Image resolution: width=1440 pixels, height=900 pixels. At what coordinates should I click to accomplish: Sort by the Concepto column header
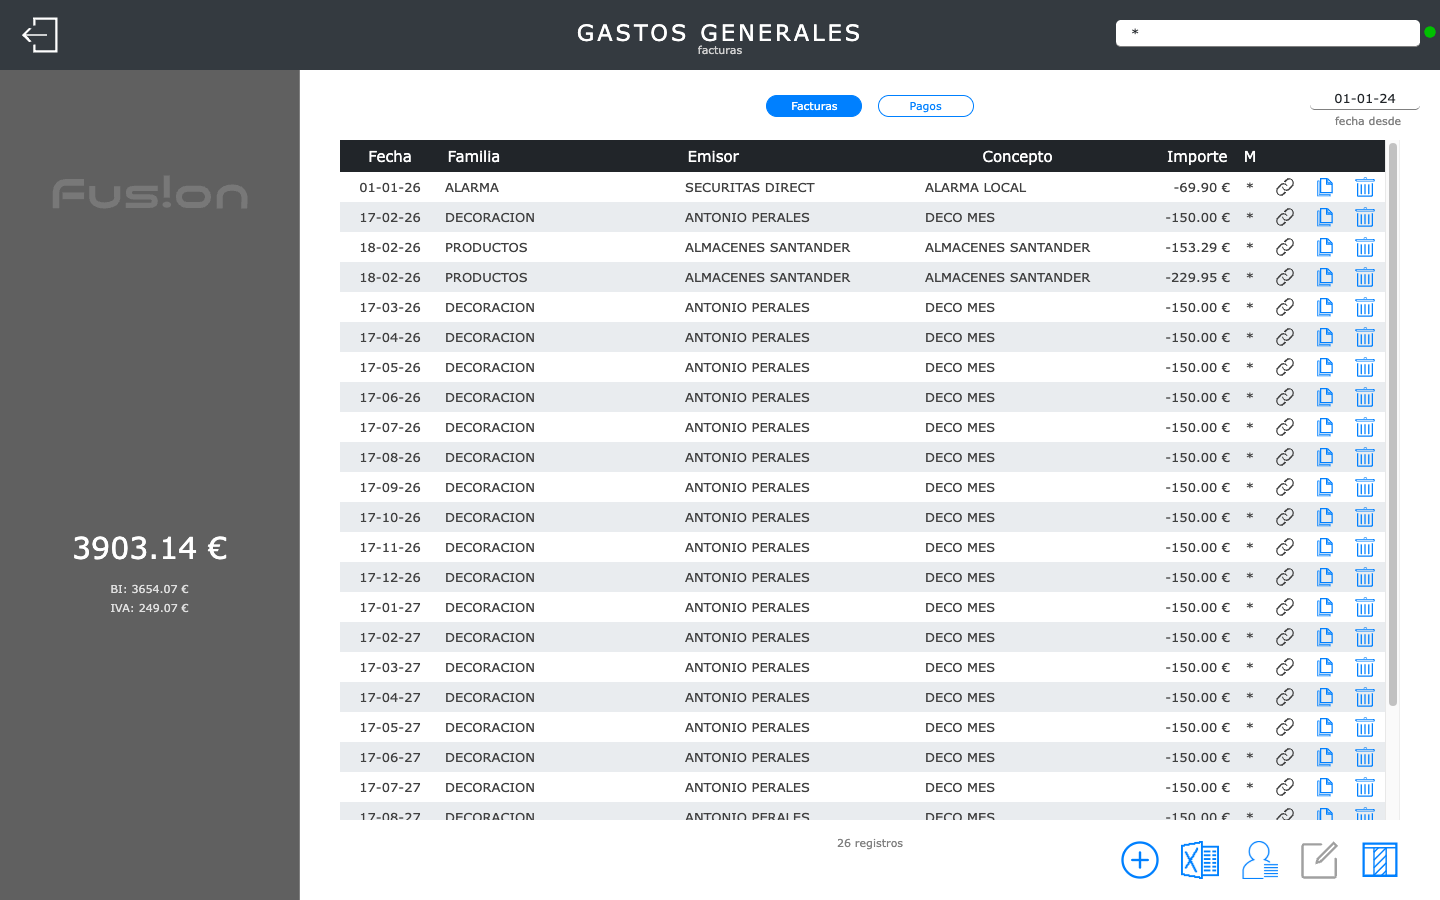[x=1017, y=156]
